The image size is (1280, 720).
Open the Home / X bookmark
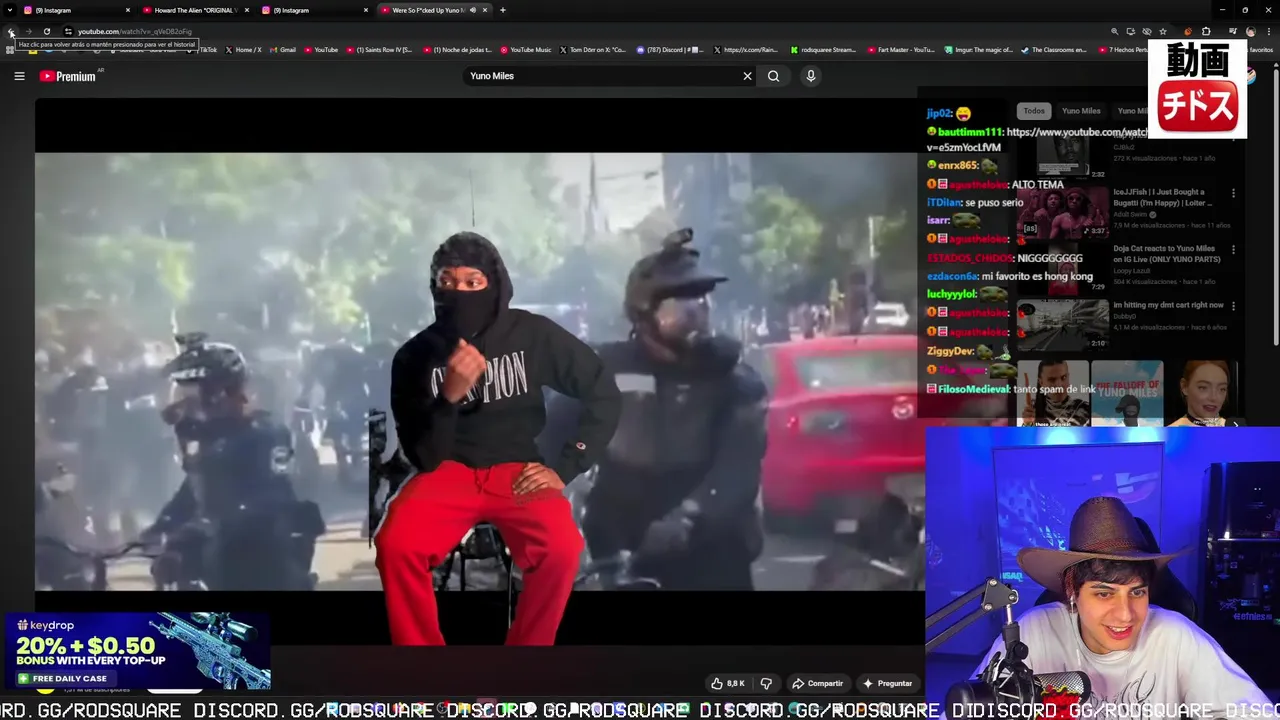pyautogui.click(x=243, y=50)
